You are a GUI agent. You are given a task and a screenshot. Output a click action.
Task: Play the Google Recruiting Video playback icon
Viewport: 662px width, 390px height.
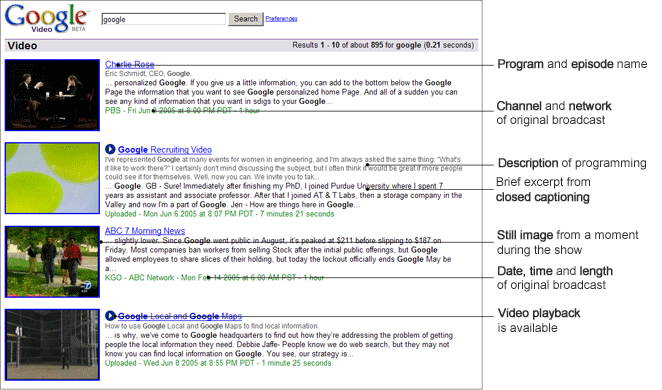click(x=110, y=149)
